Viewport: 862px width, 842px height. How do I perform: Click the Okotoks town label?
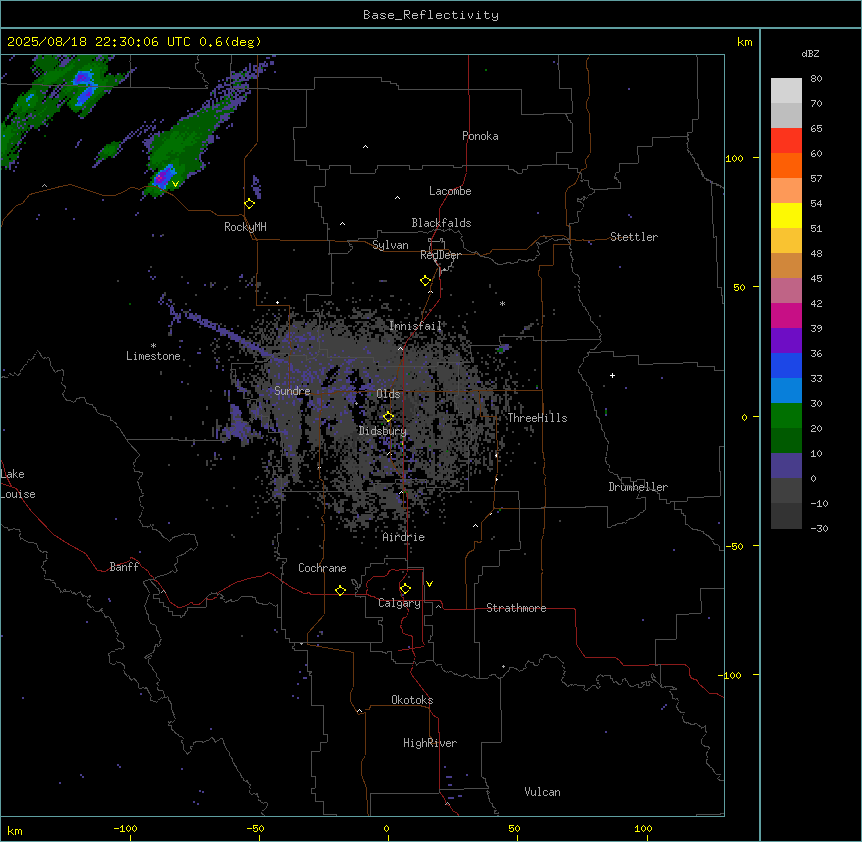pos(412,700)
